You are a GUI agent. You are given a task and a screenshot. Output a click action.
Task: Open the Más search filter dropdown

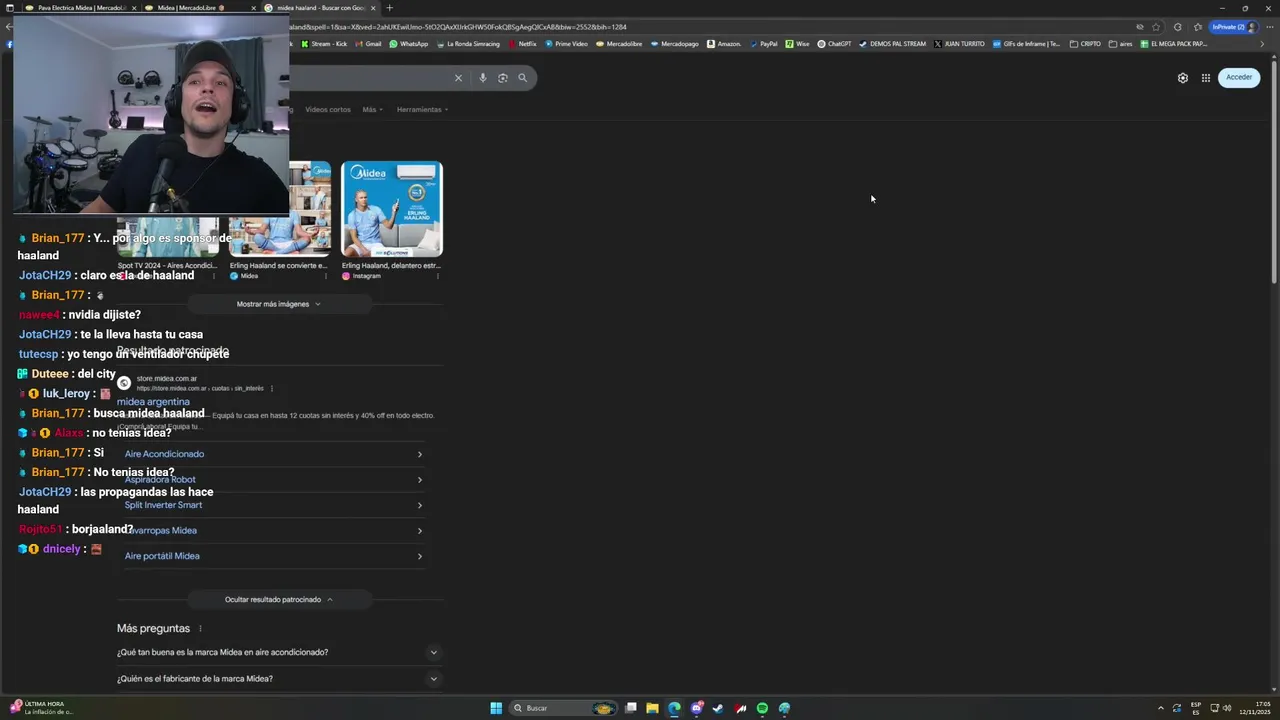[372, 109]
